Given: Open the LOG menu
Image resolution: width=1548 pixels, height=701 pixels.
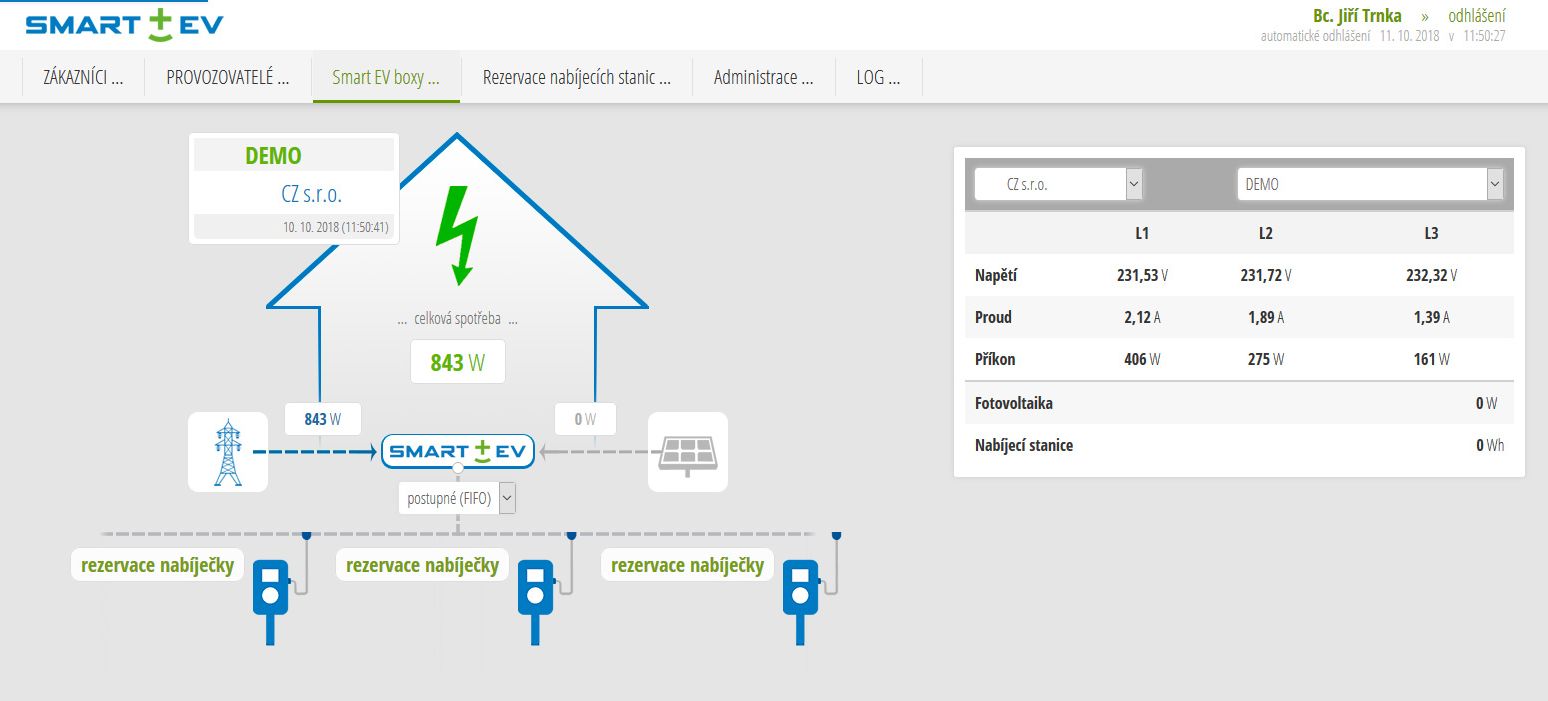Looking at the screenshot, I should [878, 77].
